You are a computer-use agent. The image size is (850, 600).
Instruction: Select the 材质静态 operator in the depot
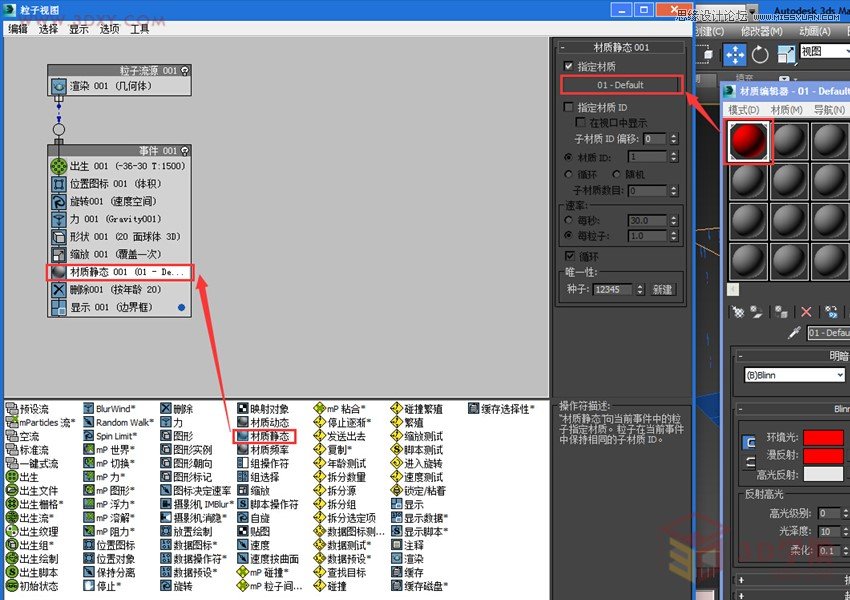pyautogui.click(x=265, y=436)
